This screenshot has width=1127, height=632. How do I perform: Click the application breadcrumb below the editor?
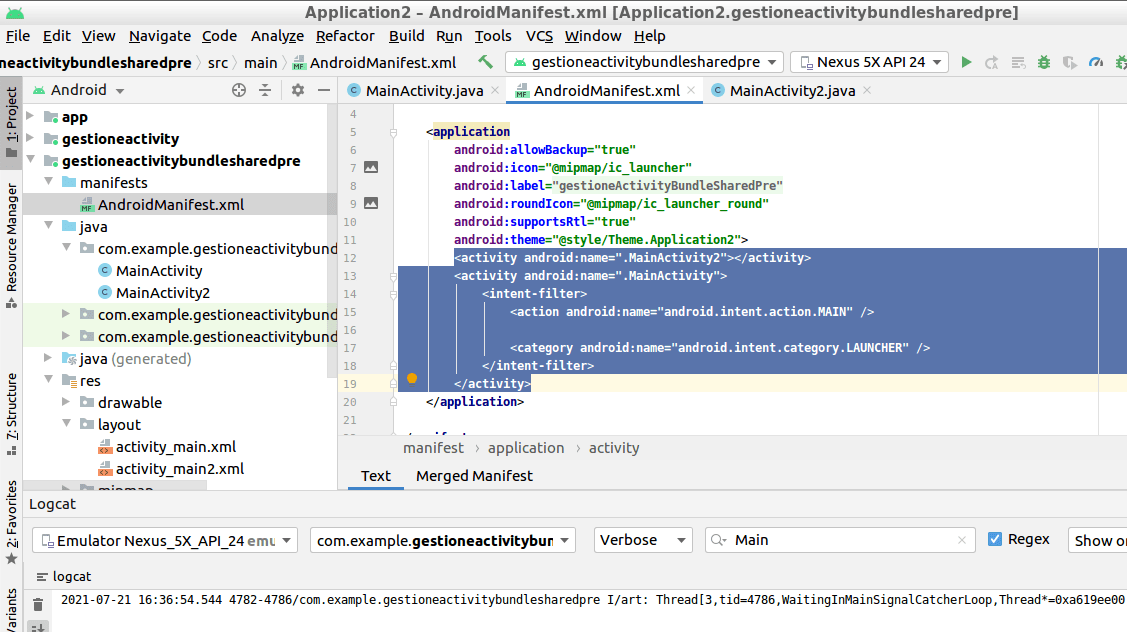[526, 448]
